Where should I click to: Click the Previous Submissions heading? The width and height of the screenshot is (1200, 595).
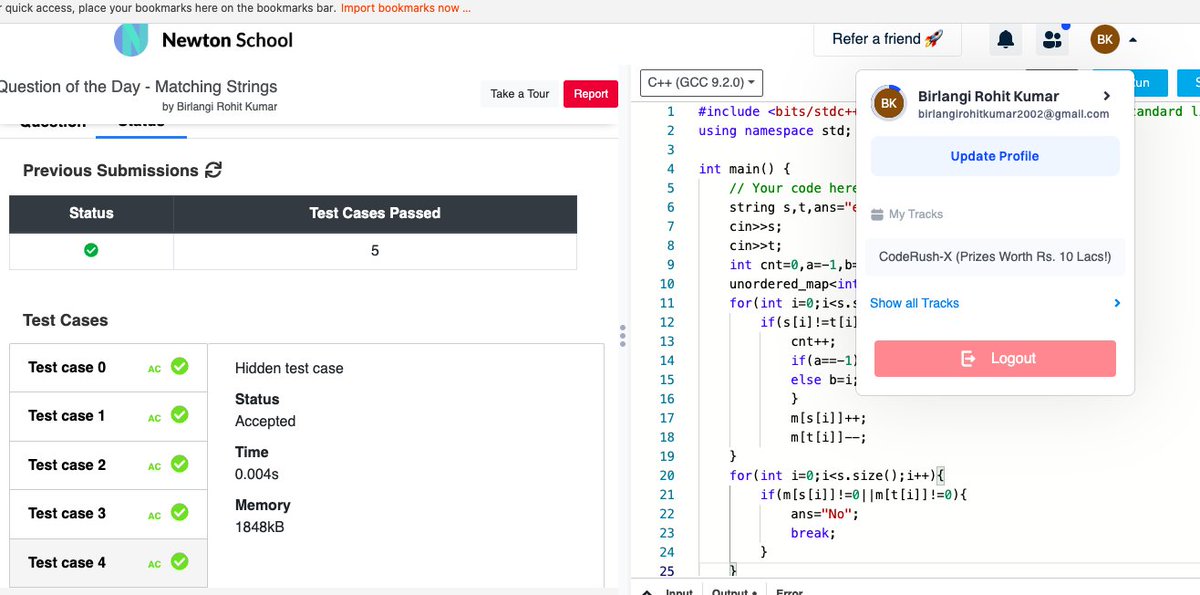pyautogui.click(x=111, y=170)
